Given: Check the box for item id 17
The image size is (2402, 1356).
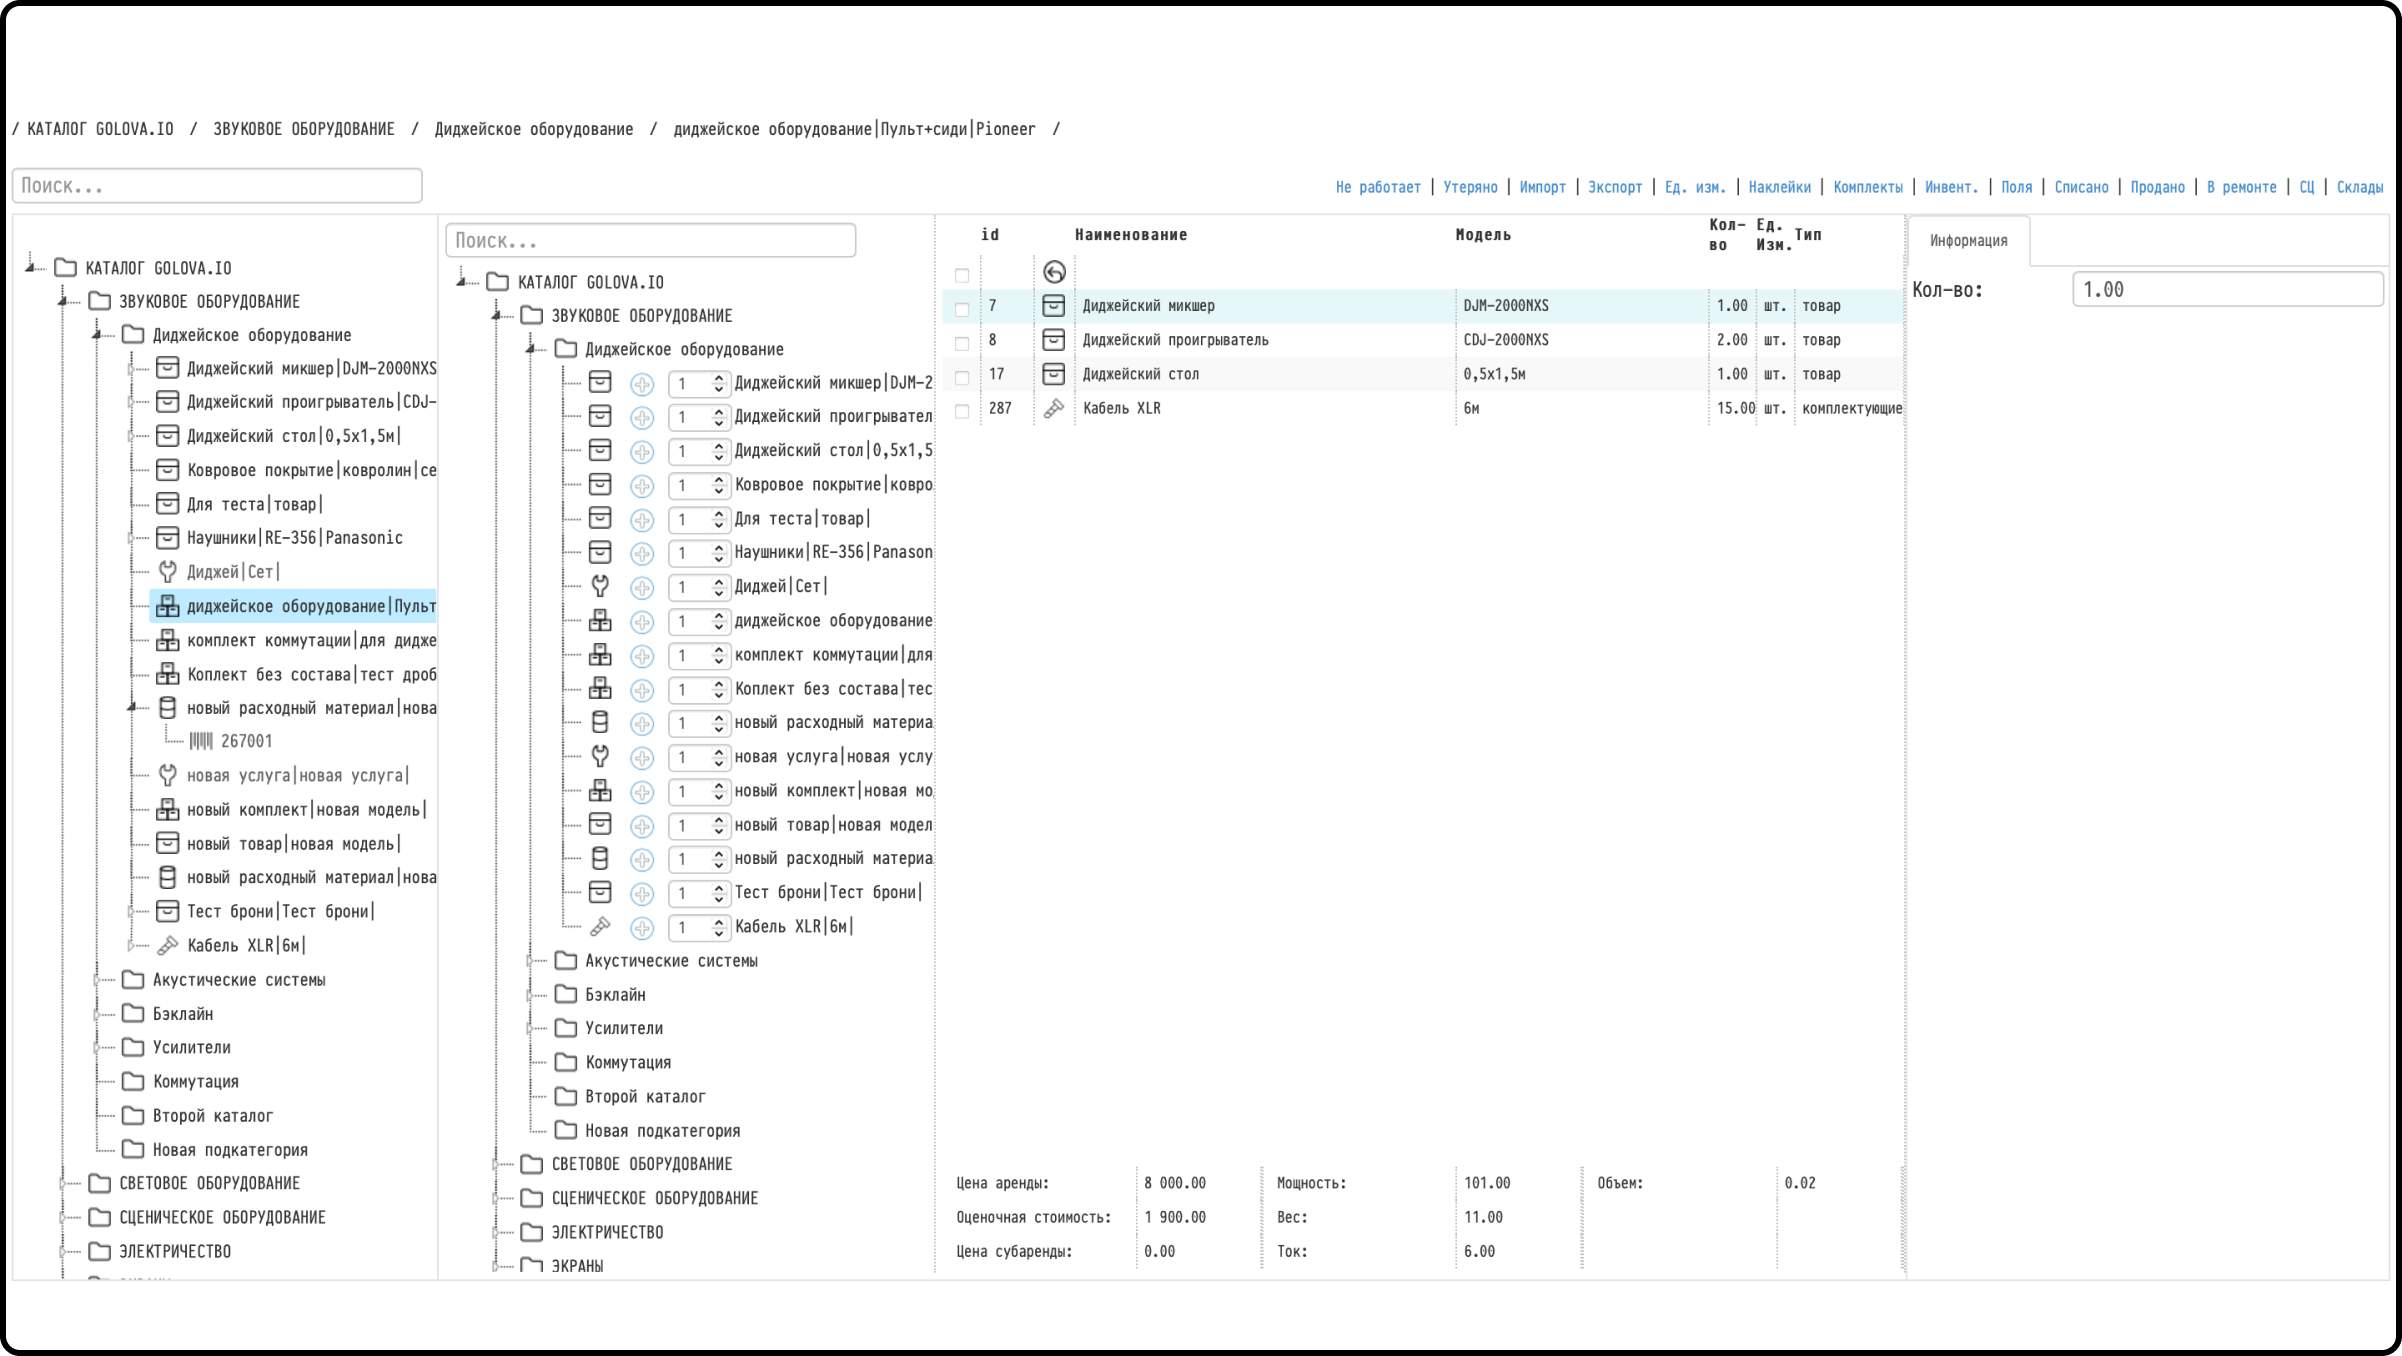Looking at the screenshot, I should pyautogui.click(x=962, y=377).
